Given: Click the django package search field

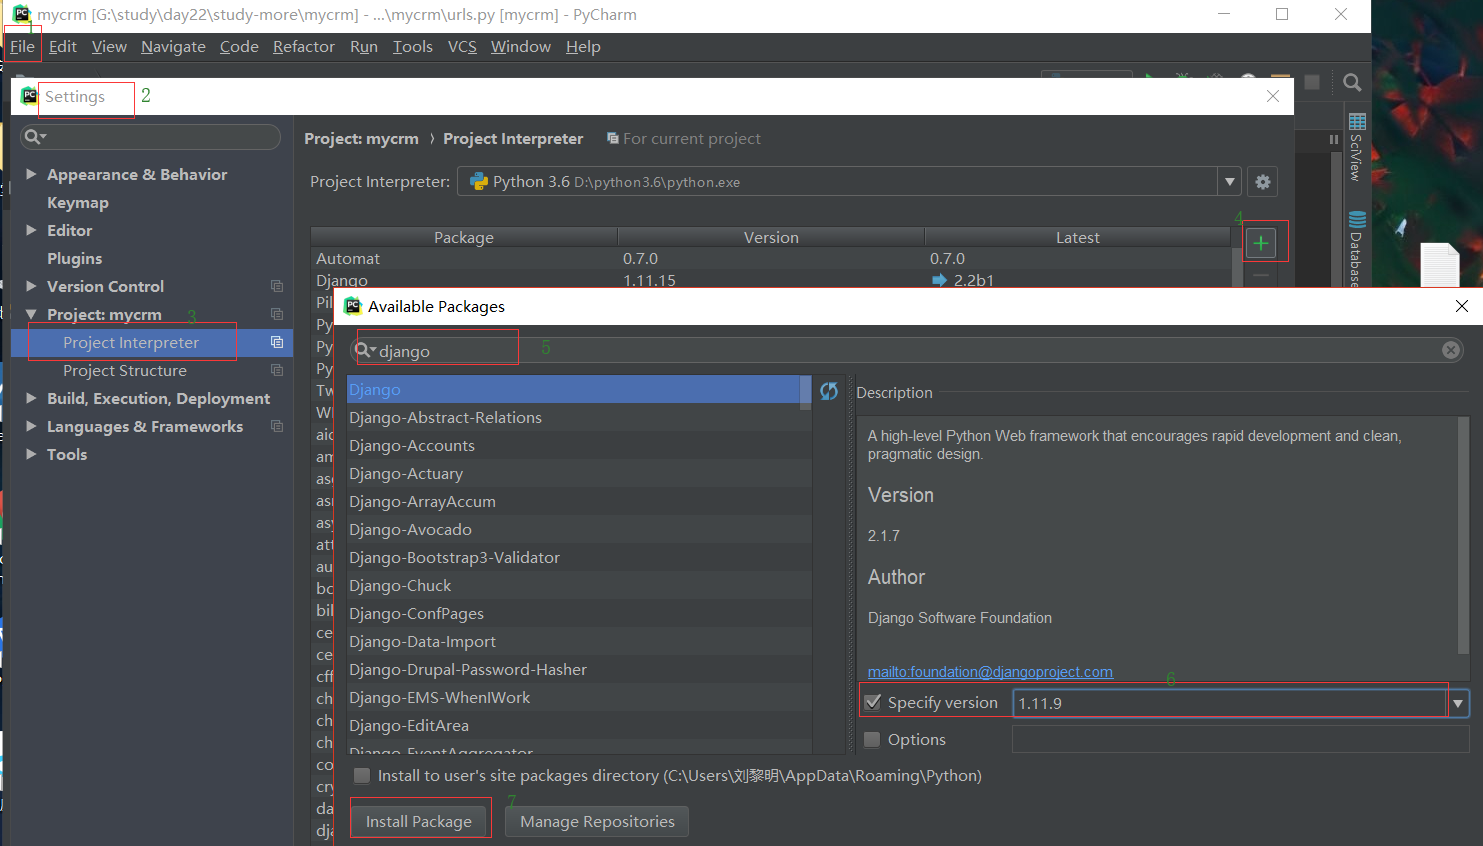Looking at the screenshot, I should coord(908,350).
